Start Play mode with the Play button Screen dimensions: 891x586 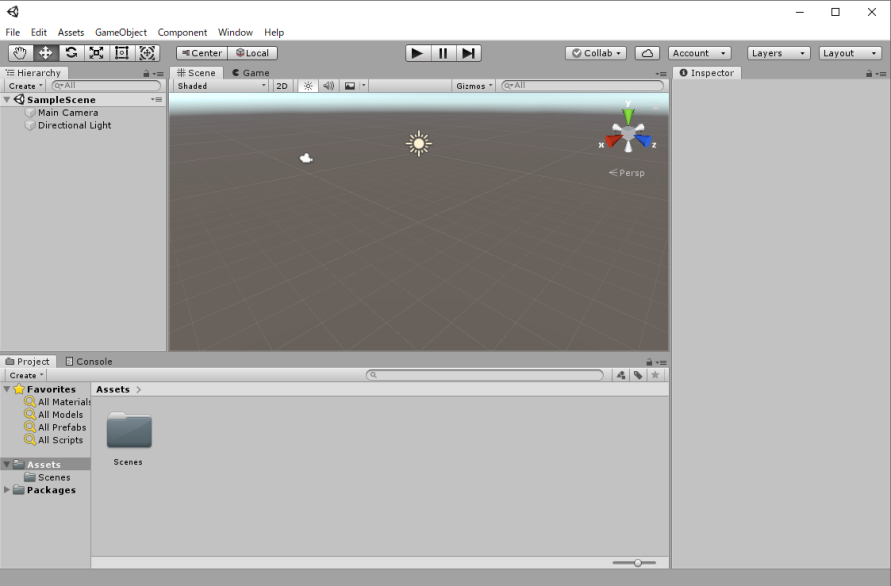417,53
